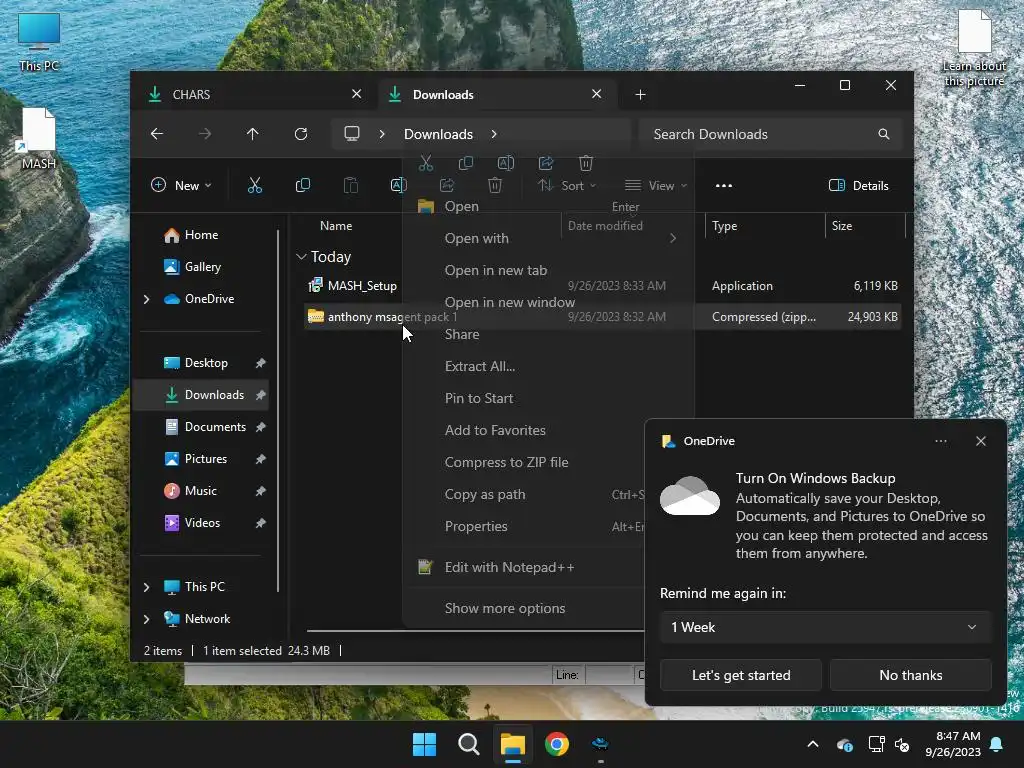Add a new Explorer tab

click(640, 95)
